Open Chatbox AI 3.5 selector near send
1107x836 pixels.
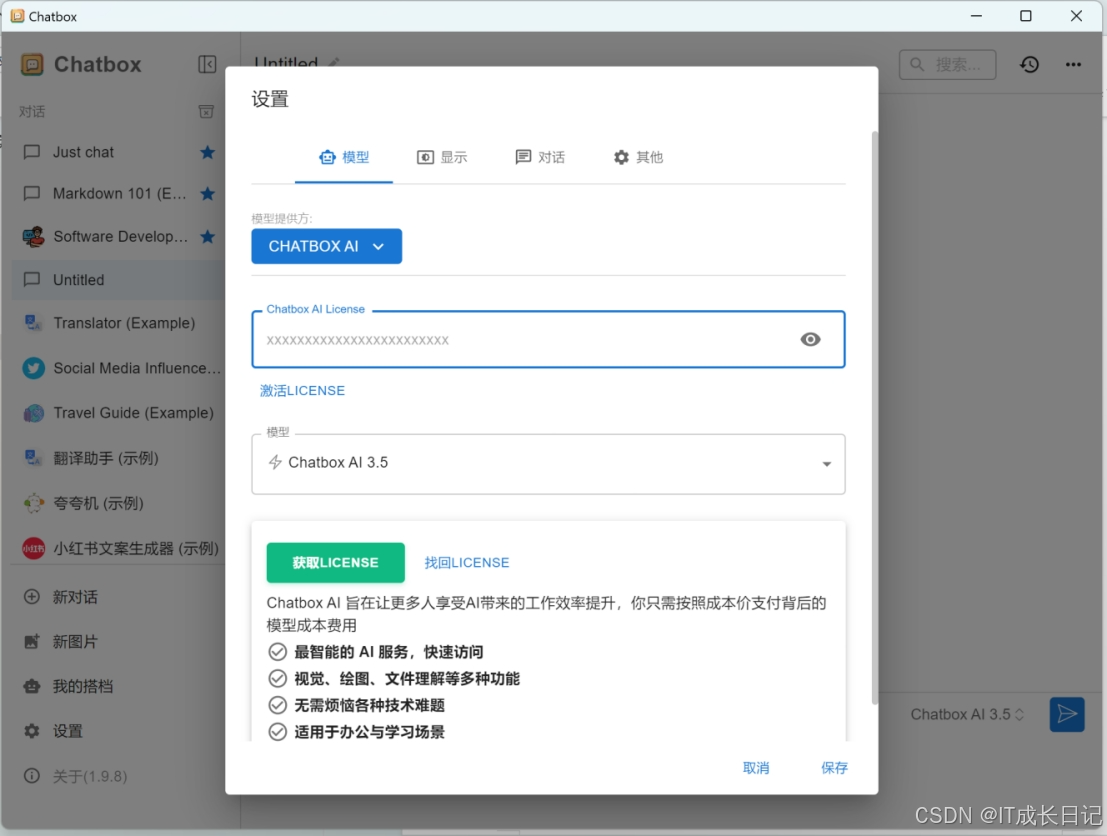(967, 715)
